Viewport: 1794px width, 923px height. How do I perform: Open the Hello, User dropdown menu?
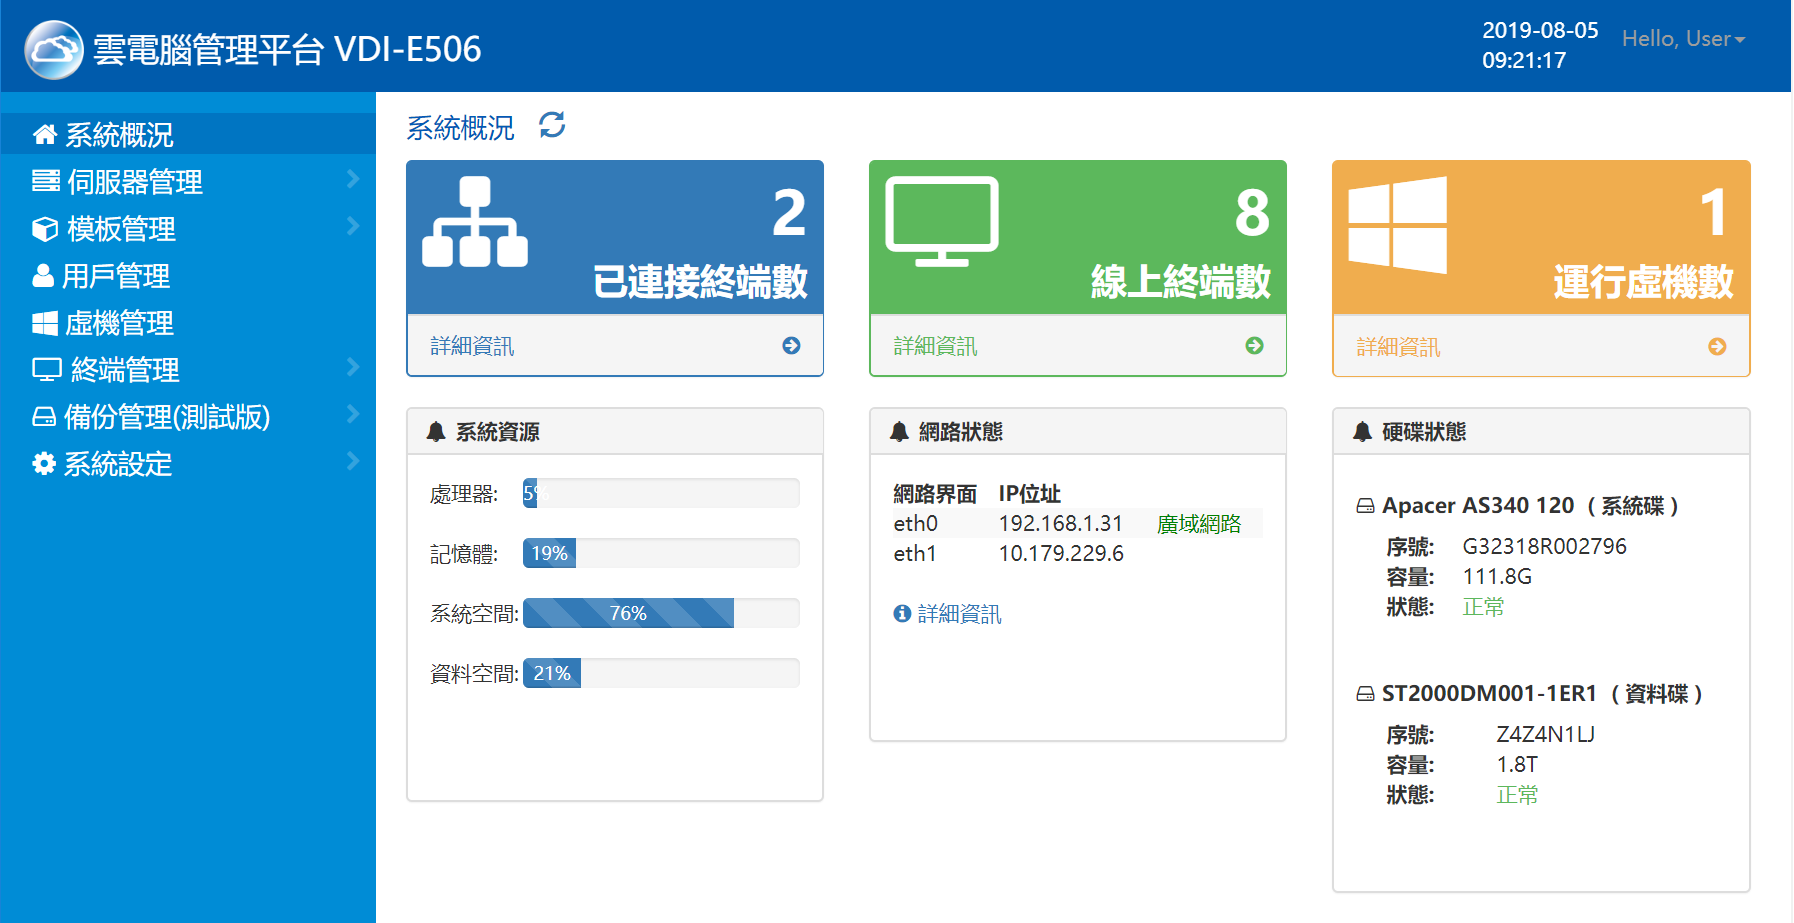[1683, 39]
